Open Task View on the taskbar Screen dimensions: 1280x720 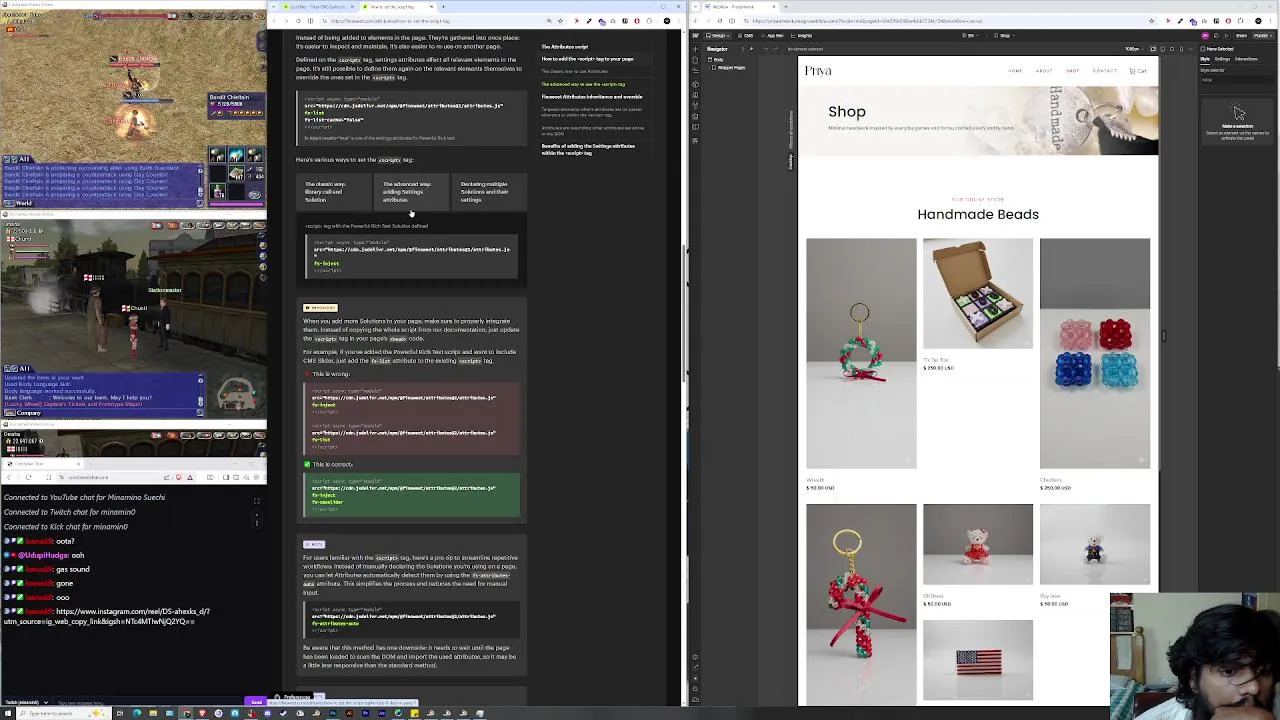120,713
